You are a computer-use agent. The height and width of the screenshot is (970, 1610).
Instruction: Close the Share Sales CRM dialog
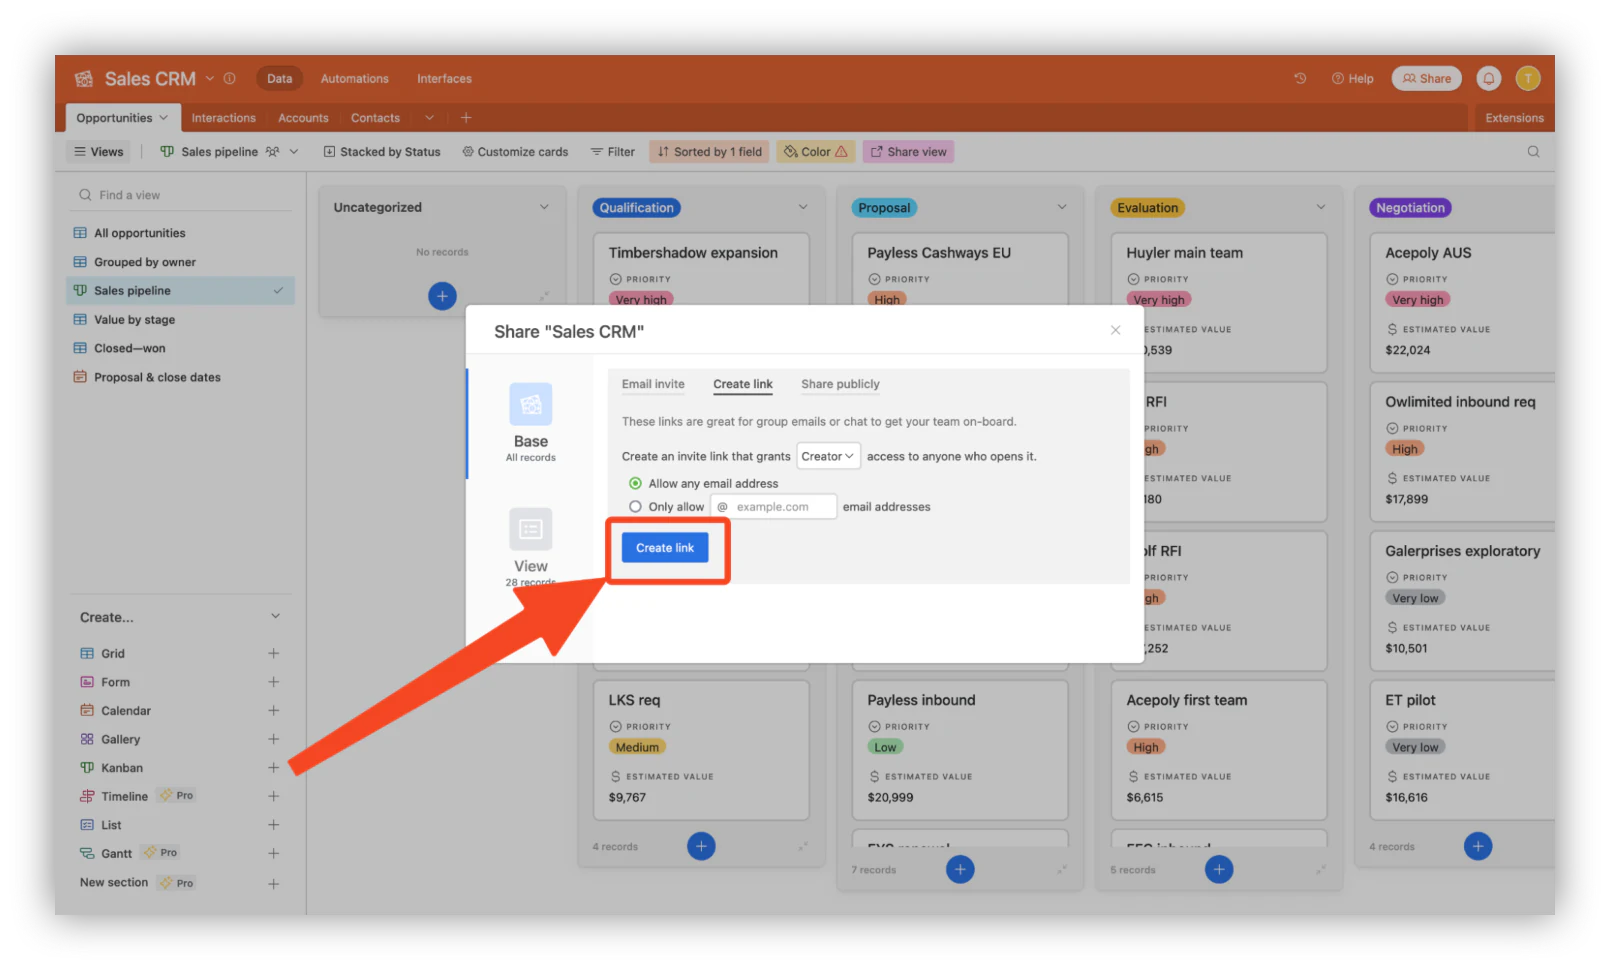(x=1115, y=330)
